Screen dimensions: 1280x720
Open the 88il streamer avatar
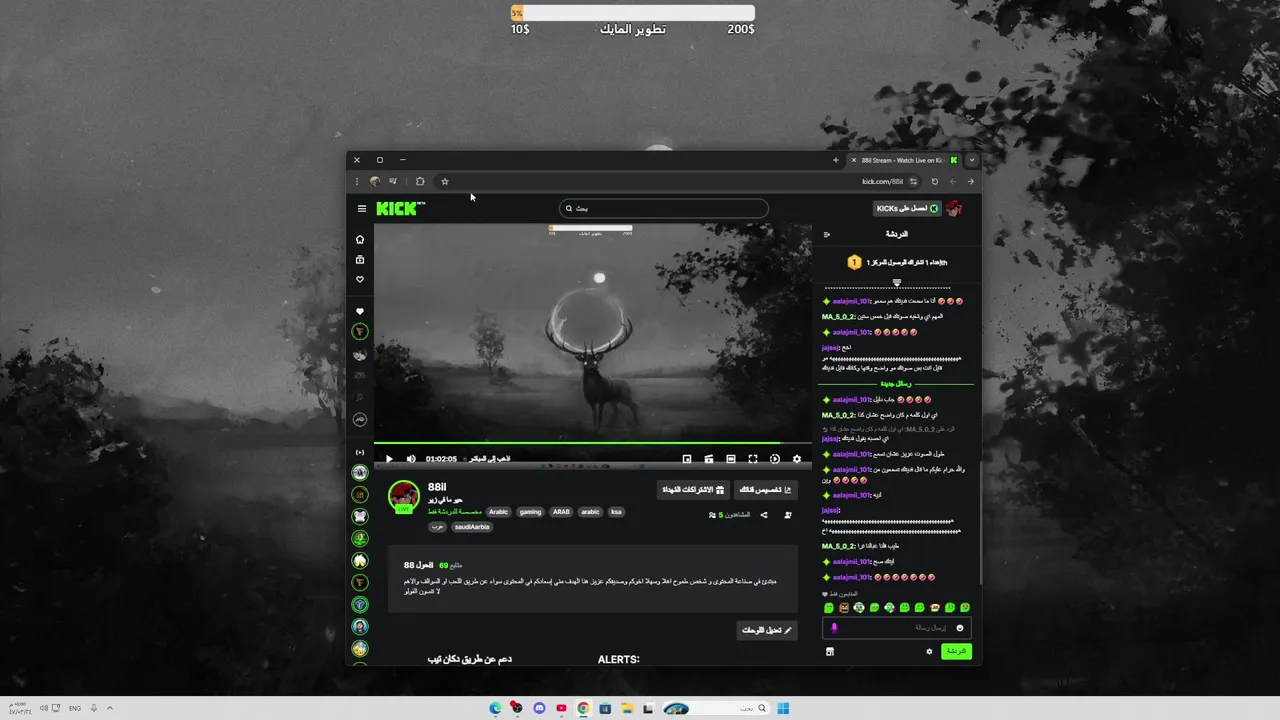coord(404,496)
